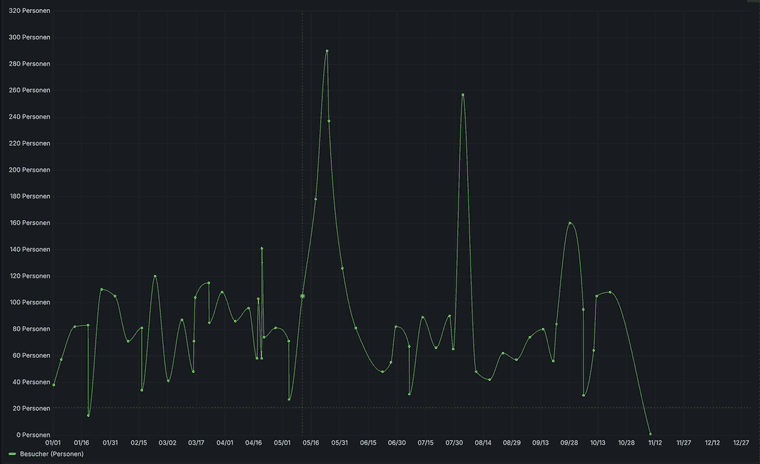The height and width of the screenshot is (464, 760).
Task: Click the final data point at 0 Personen
Action: tap(650, 434)
